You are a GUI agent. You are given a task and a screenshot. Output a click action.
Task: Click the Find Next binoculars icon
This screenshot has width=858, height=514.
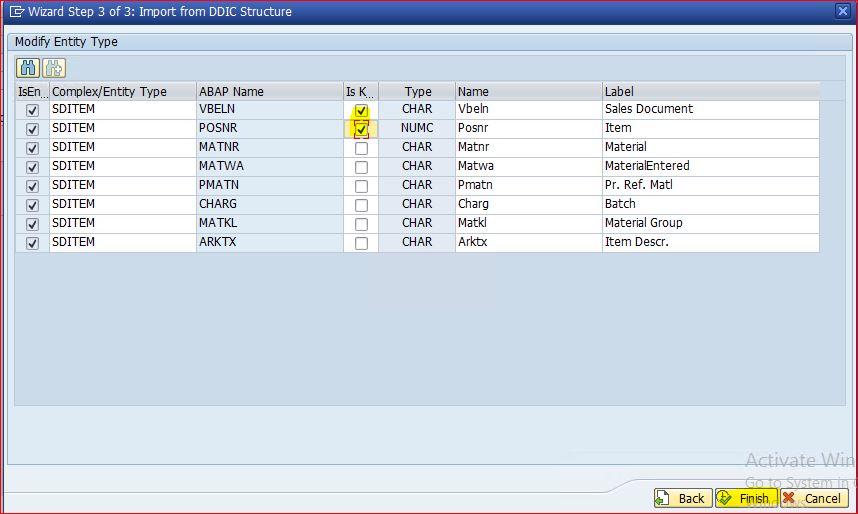(53, 68)
